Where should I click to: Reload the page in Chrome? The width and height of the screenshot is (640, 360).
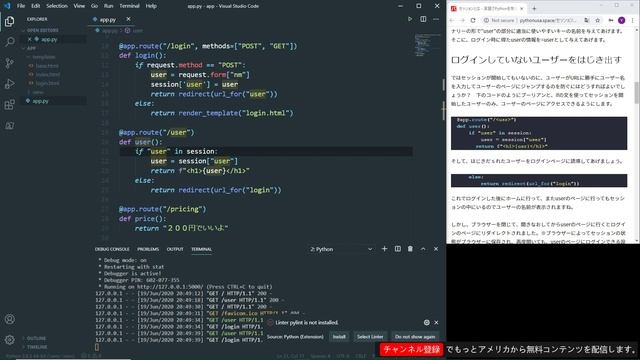tap(473, 20)
